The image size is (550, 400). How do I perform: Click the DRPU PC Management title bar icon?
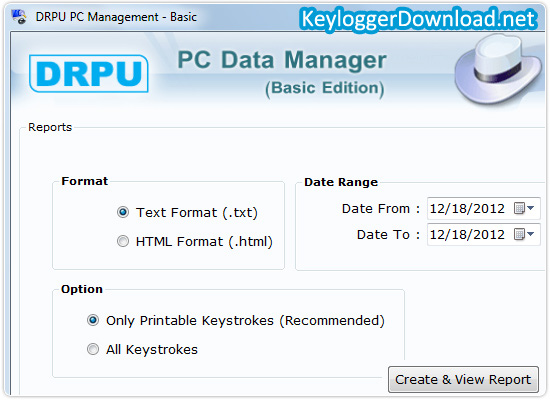[19, 16]
